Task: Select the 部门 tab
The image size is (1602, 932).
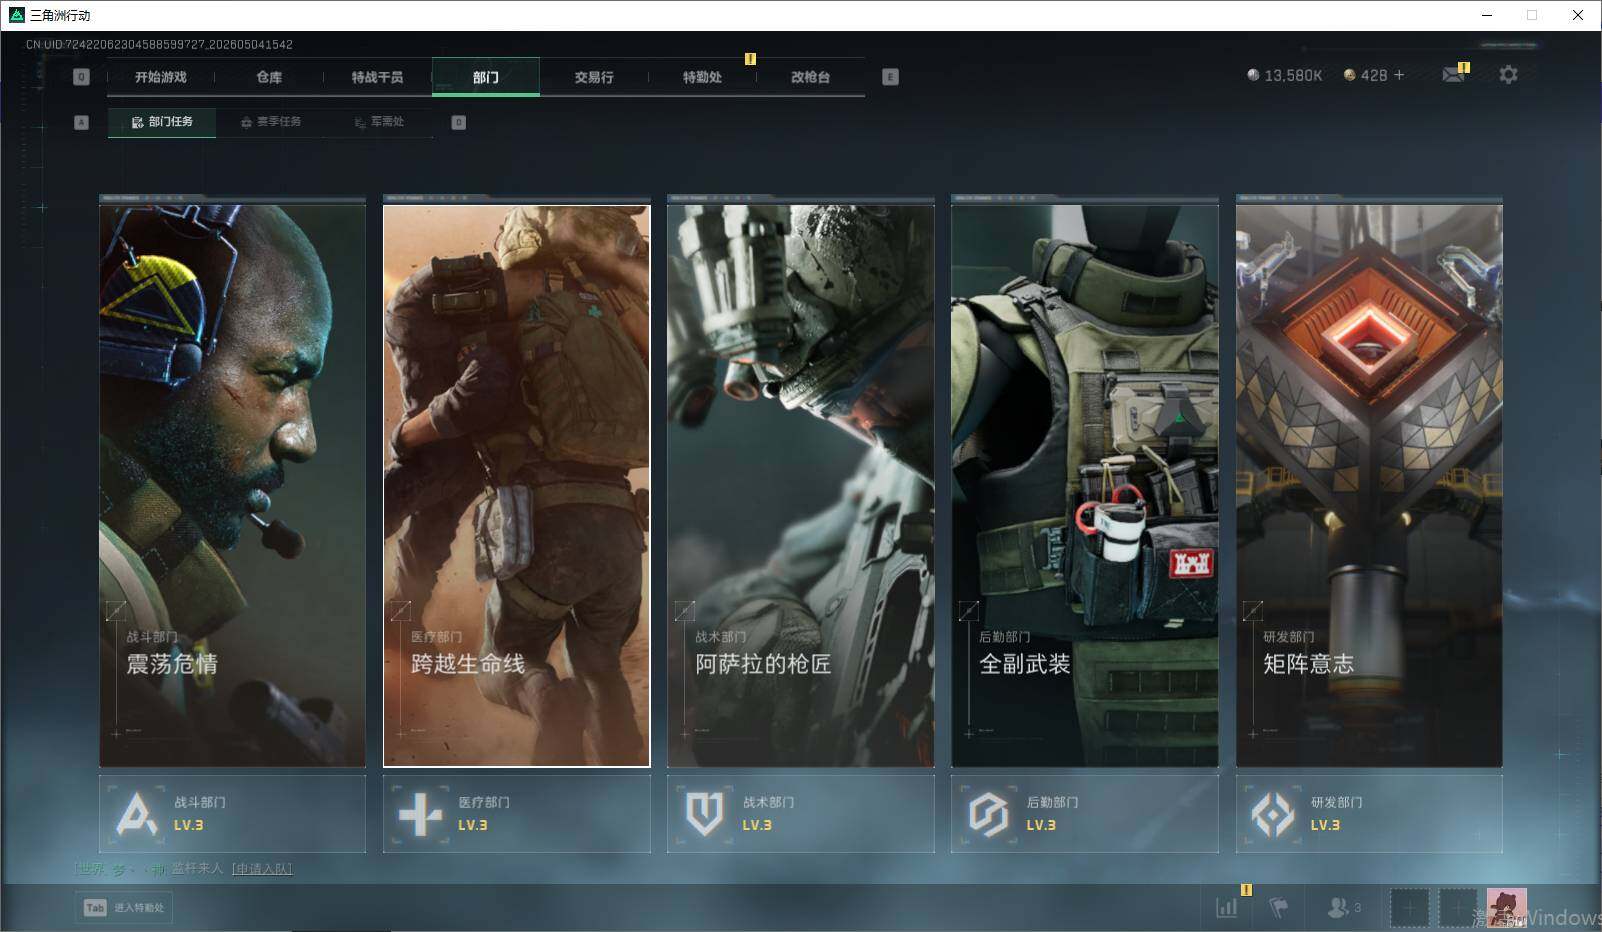Action: [x=486, y=77]
